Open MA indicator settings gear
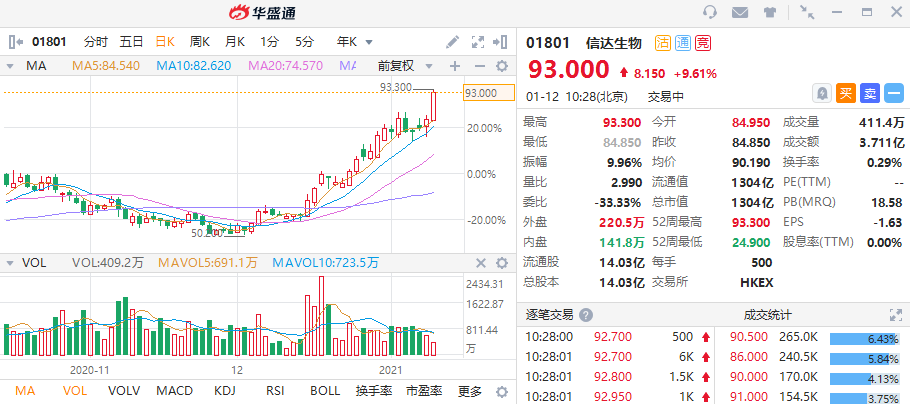The image size is (910, 404). [503, 66]
